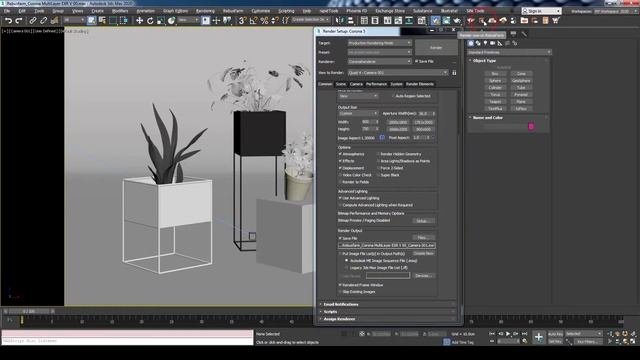The height and width of the screenshot is (360, 640).
Task: Toggle the Window/Crossing selection mode icon
Action: [124, 20]
